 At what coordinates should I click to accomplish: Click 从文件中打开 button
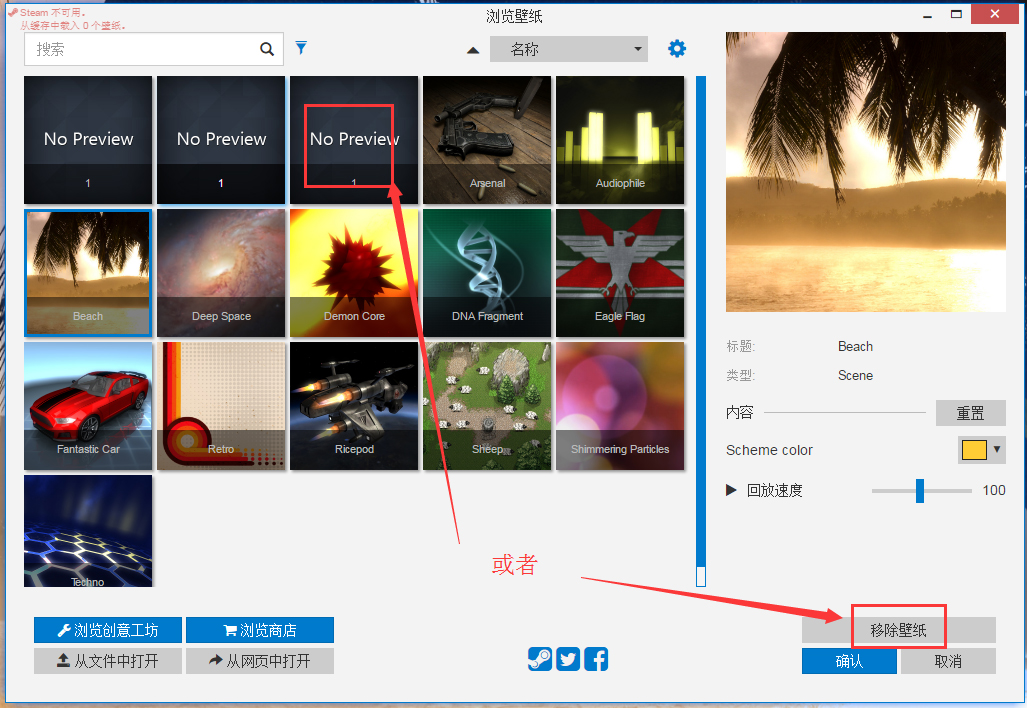point(107,661)
